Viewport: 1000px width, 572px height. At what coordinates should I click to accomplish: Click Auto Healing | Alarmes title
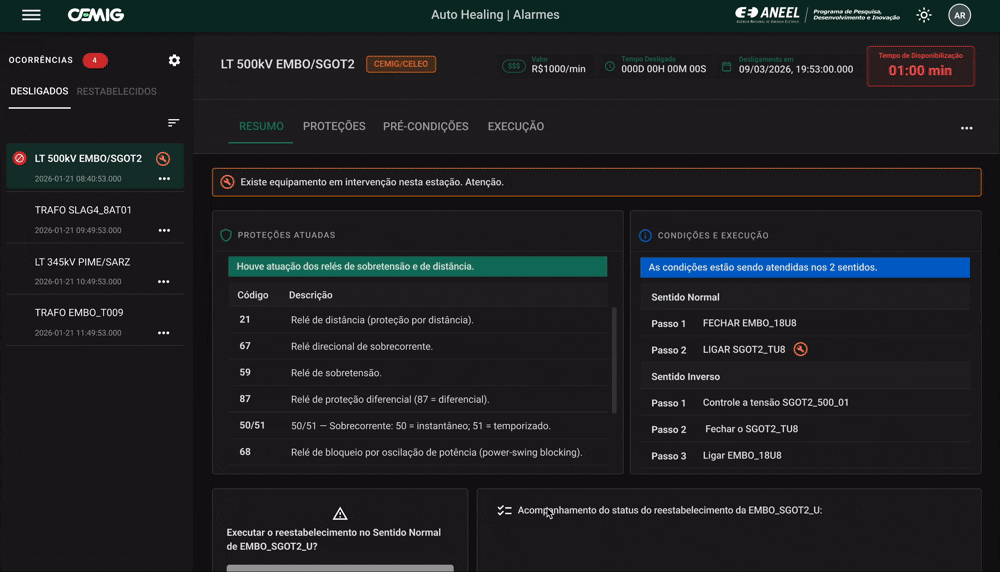point(495,15)
